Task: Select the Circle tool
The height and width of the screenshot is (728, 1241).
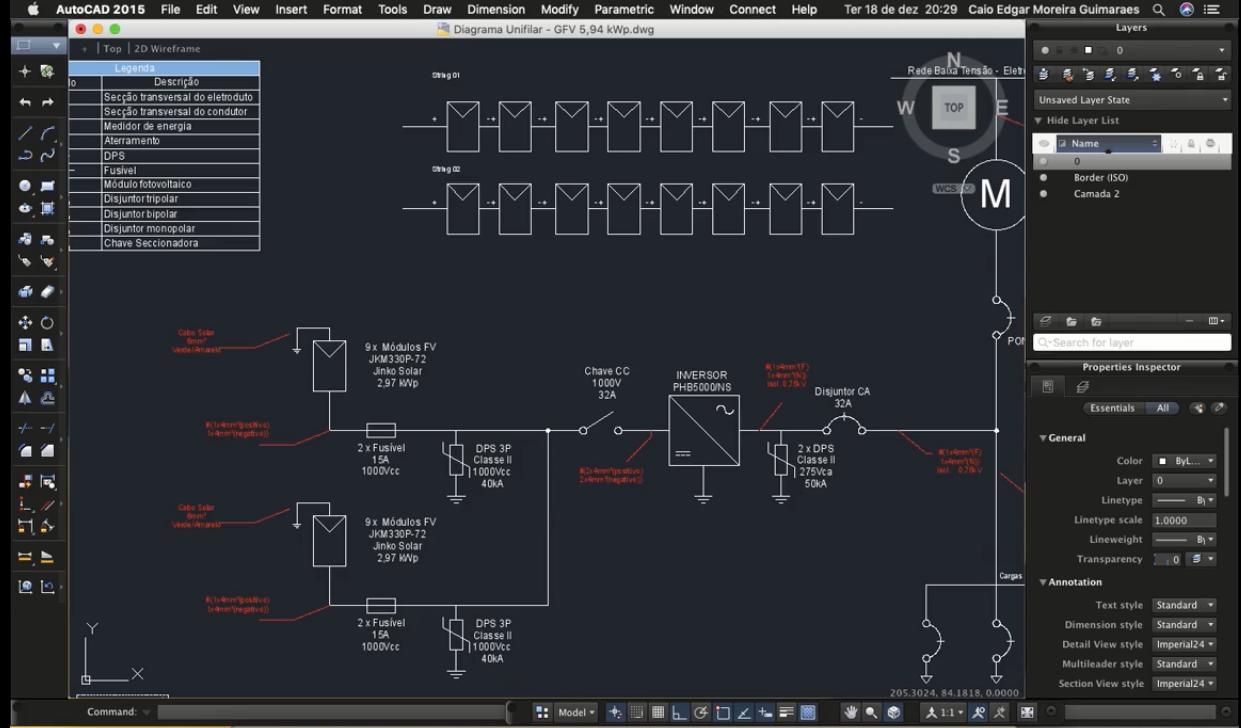Action: pyautogui.click(x=25, y=186)
